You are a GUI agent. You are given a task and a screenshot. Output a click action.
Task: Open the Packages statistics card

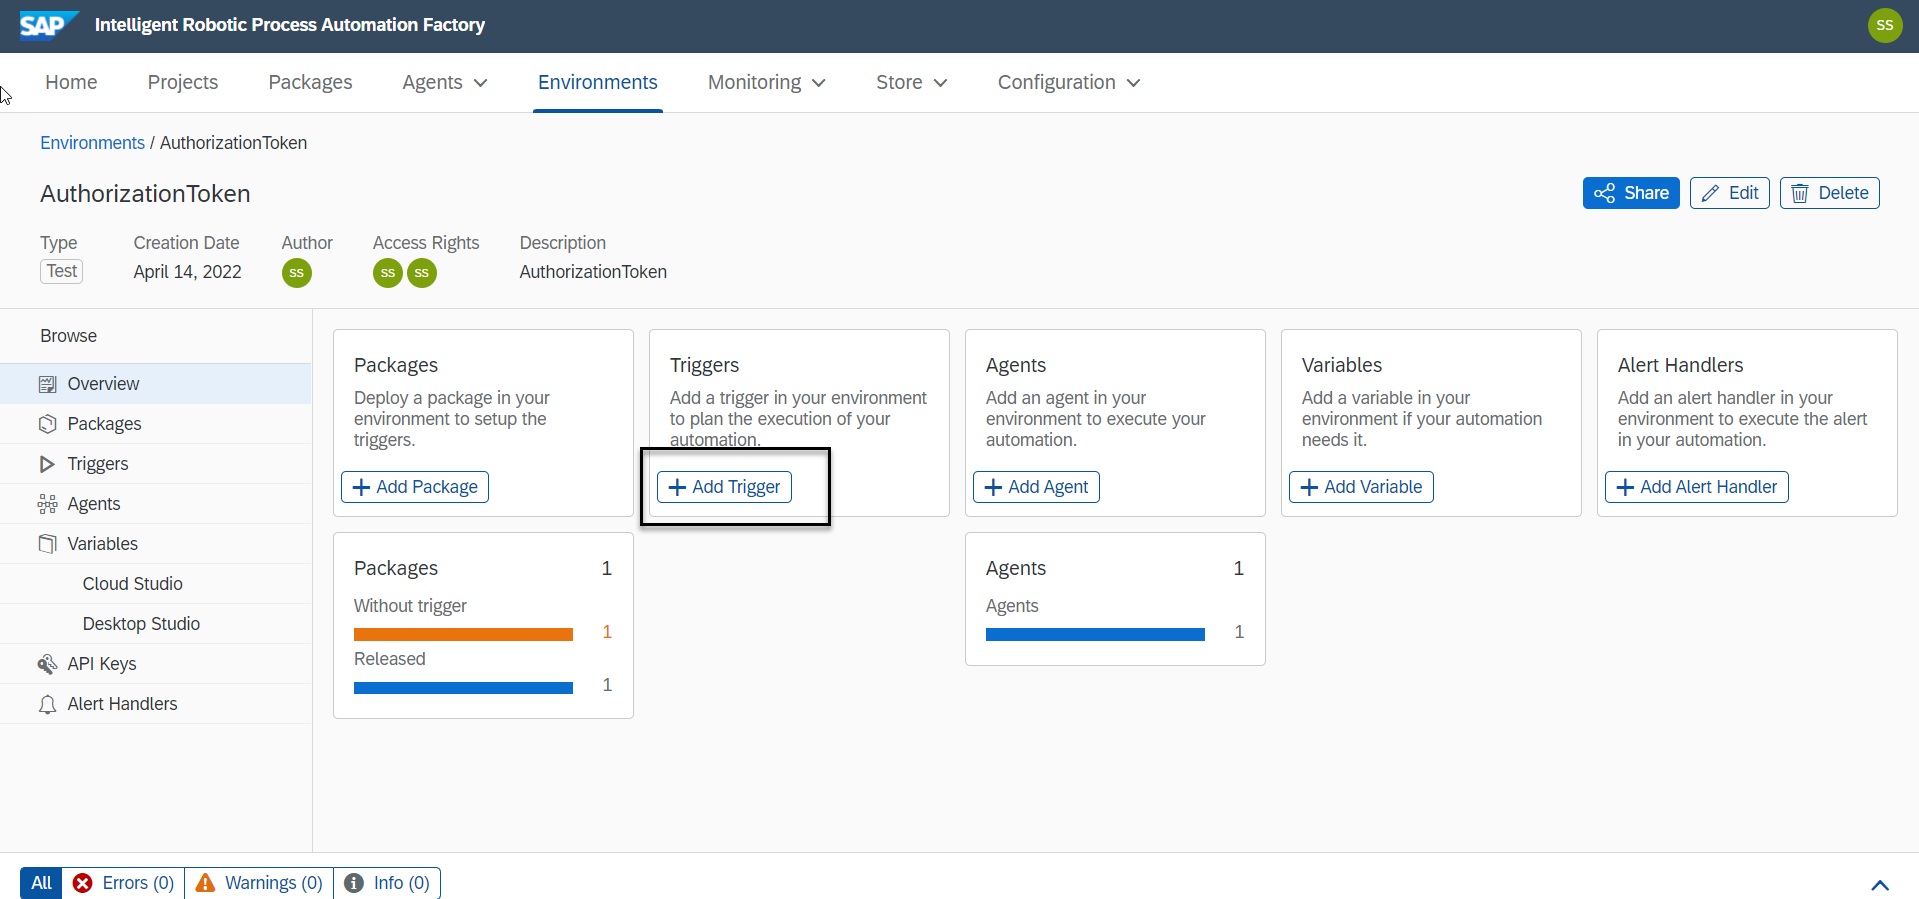(x=483, y=625)
